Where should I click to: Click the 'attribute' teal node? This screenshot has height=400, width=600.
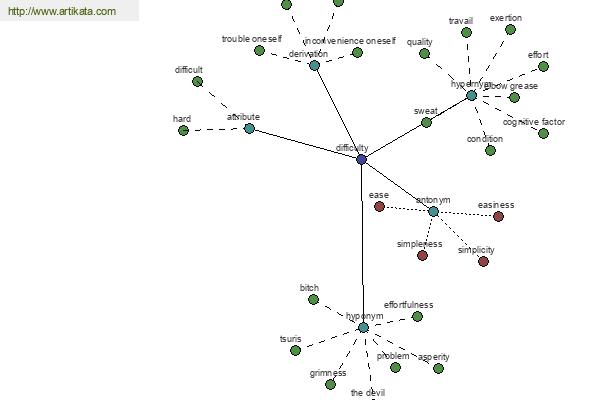(249, 128)
